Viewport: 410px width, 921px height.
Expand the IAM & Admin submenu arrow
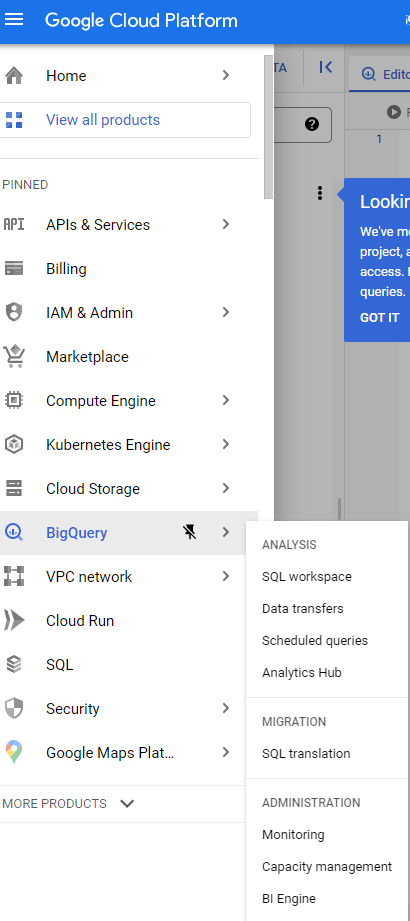[226, 312]
